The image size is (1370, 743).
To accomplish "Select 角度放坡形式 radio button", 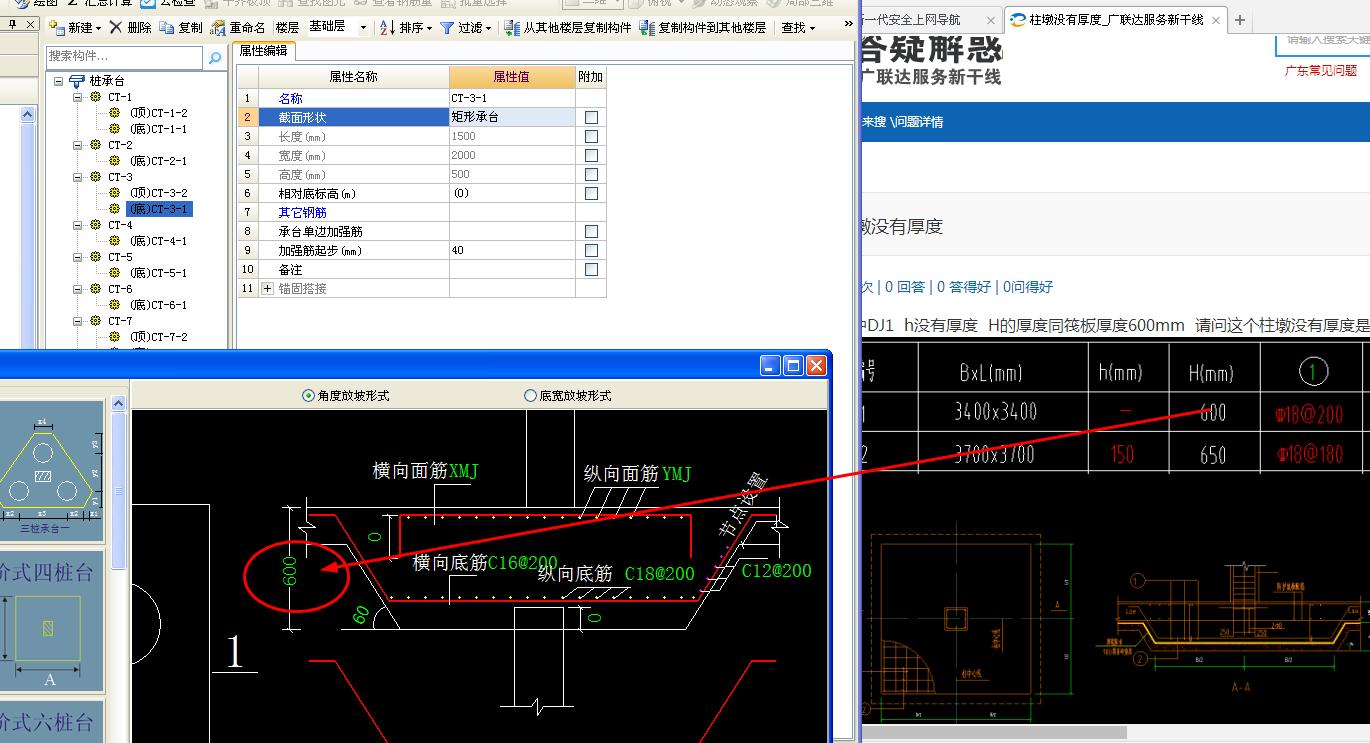I will point(308,396).
